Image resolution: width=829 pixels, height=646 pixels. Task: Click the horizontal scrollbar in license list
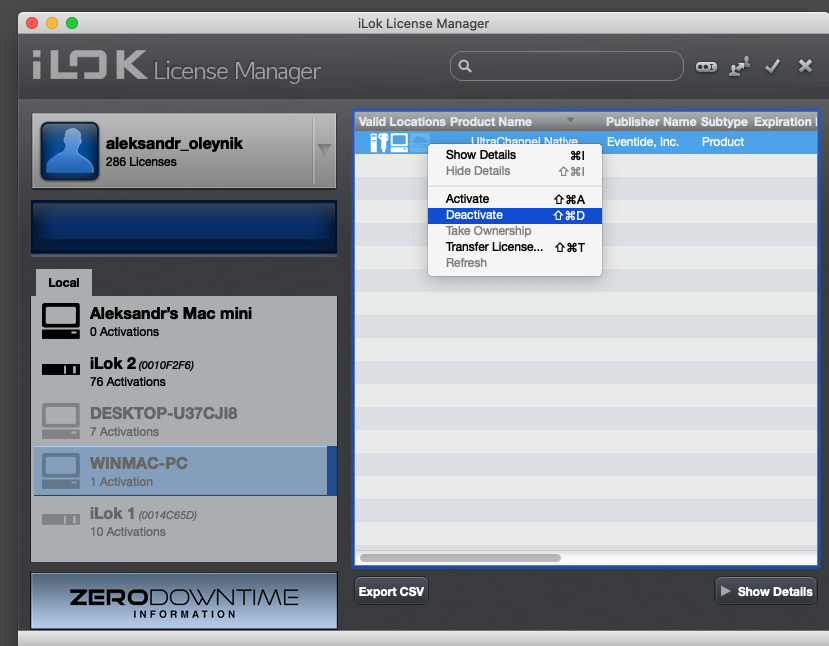(x=460, y=558)
